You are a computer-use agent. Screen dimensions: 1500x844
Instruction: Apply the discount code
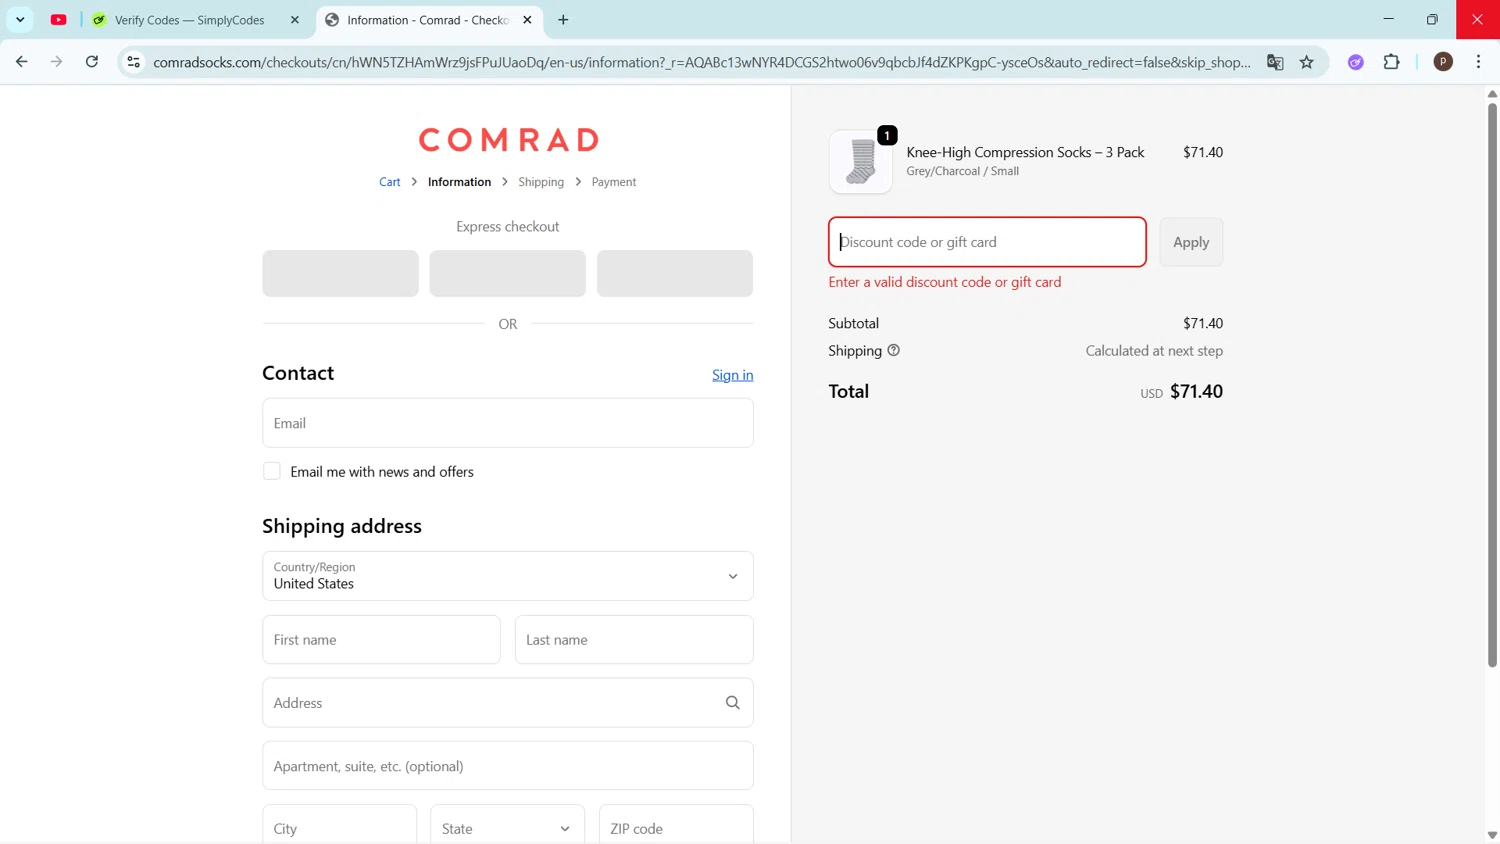(1191, 242)
